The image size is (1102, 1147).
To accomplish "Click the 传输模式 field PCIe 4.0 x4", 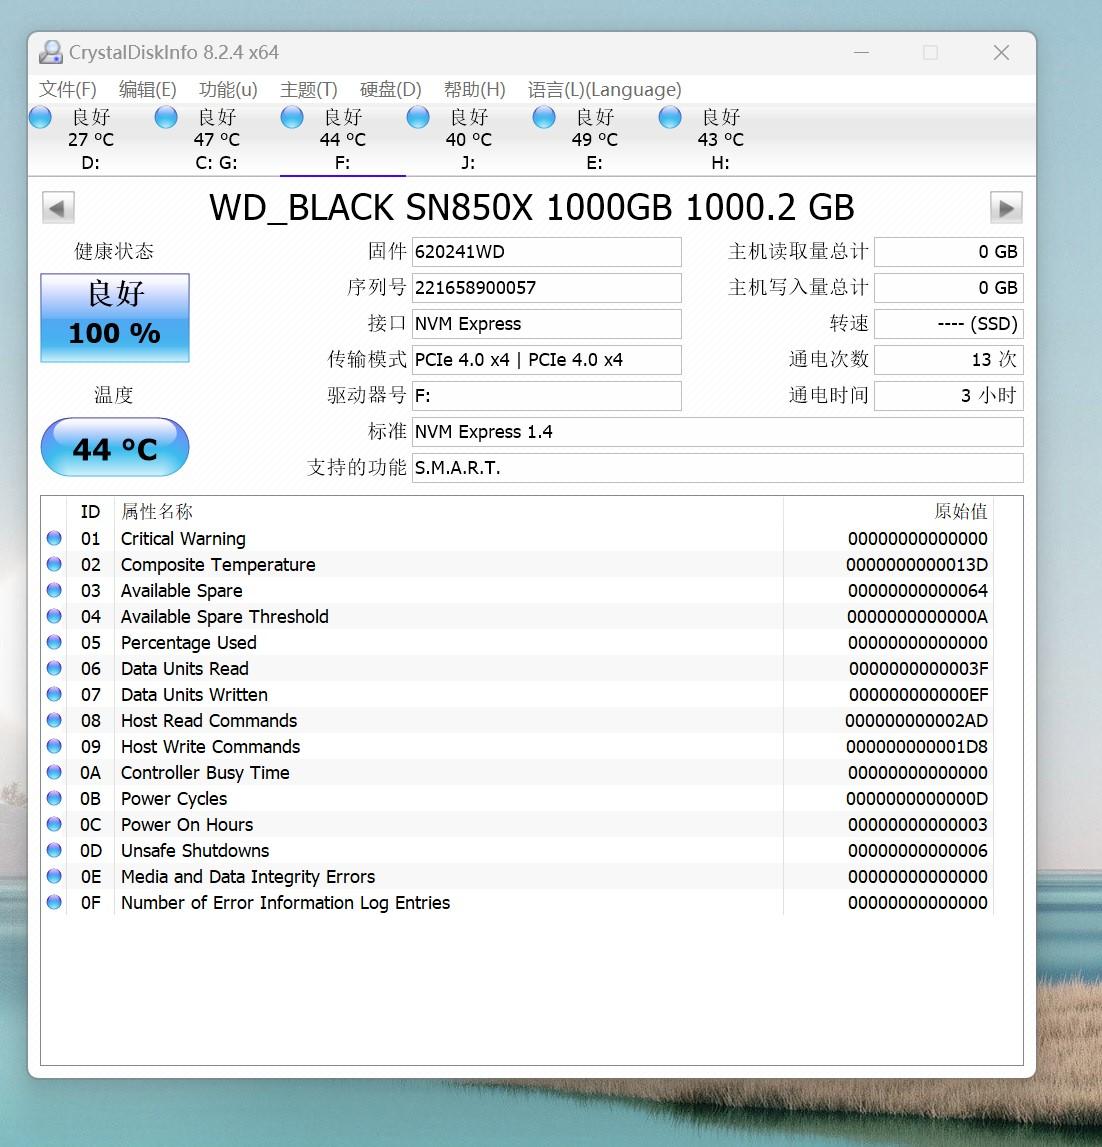I will (x=547, y=359).
